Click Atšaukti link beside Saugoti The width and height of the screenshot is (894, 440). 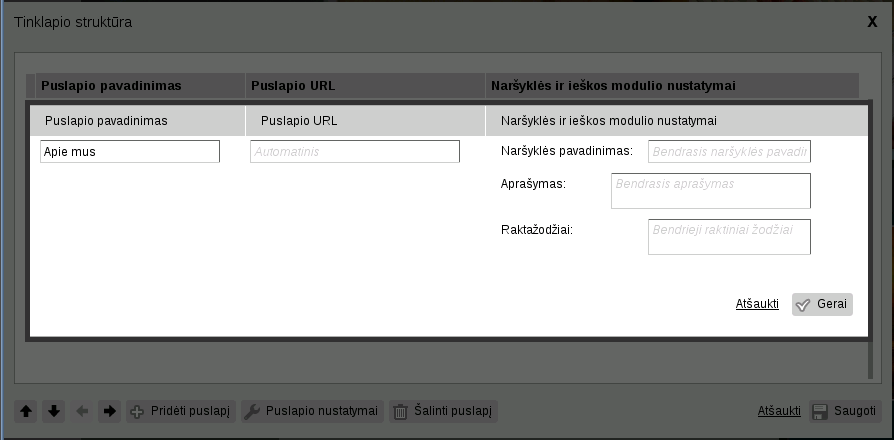click(x=779, y=411)
